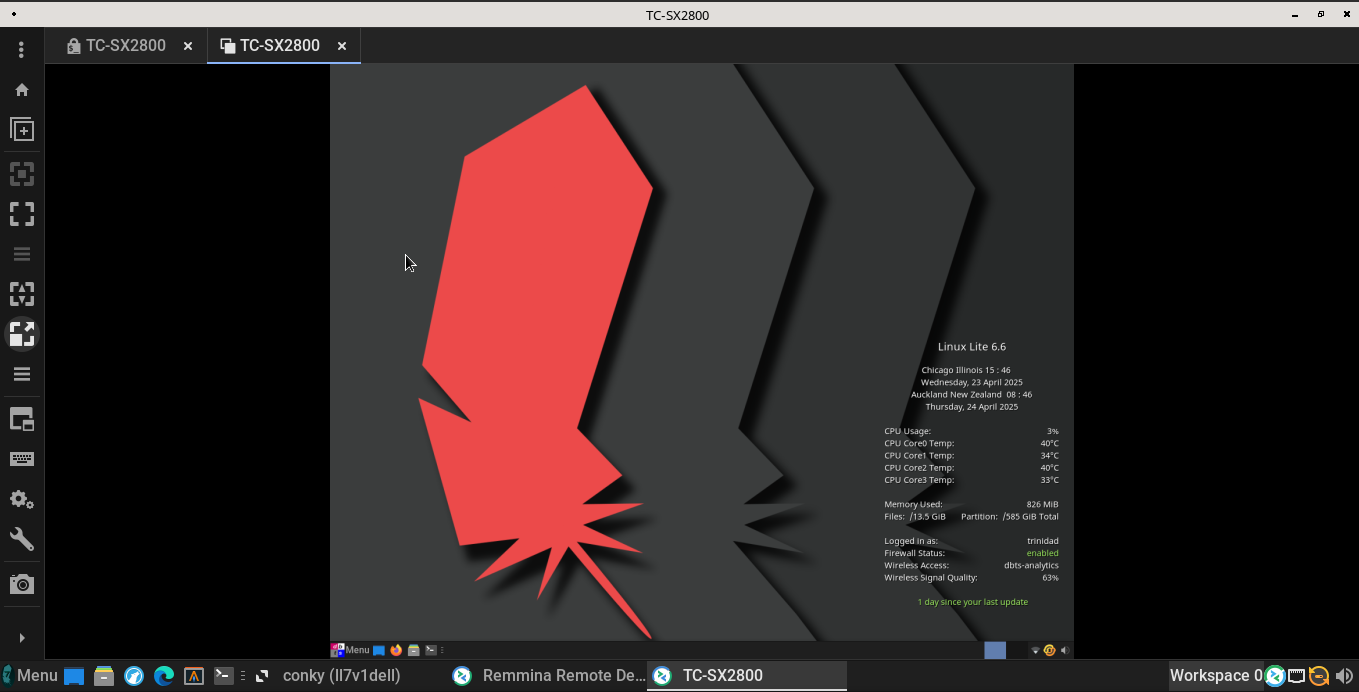
Task: Click the '1 day since your last update' text
Action: point(972,602)
